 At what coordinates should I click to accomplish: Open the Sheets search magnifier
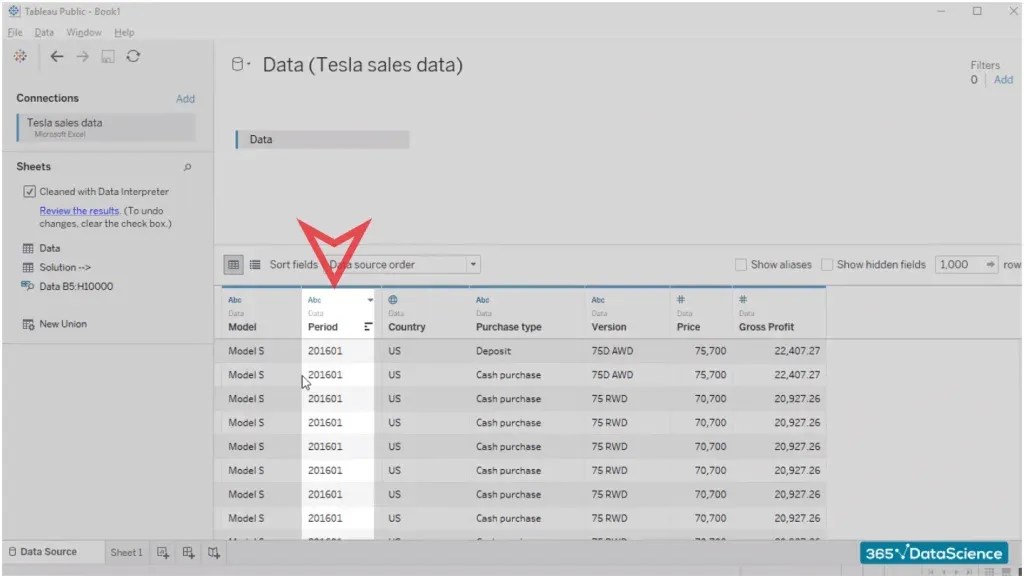(187, 166)
